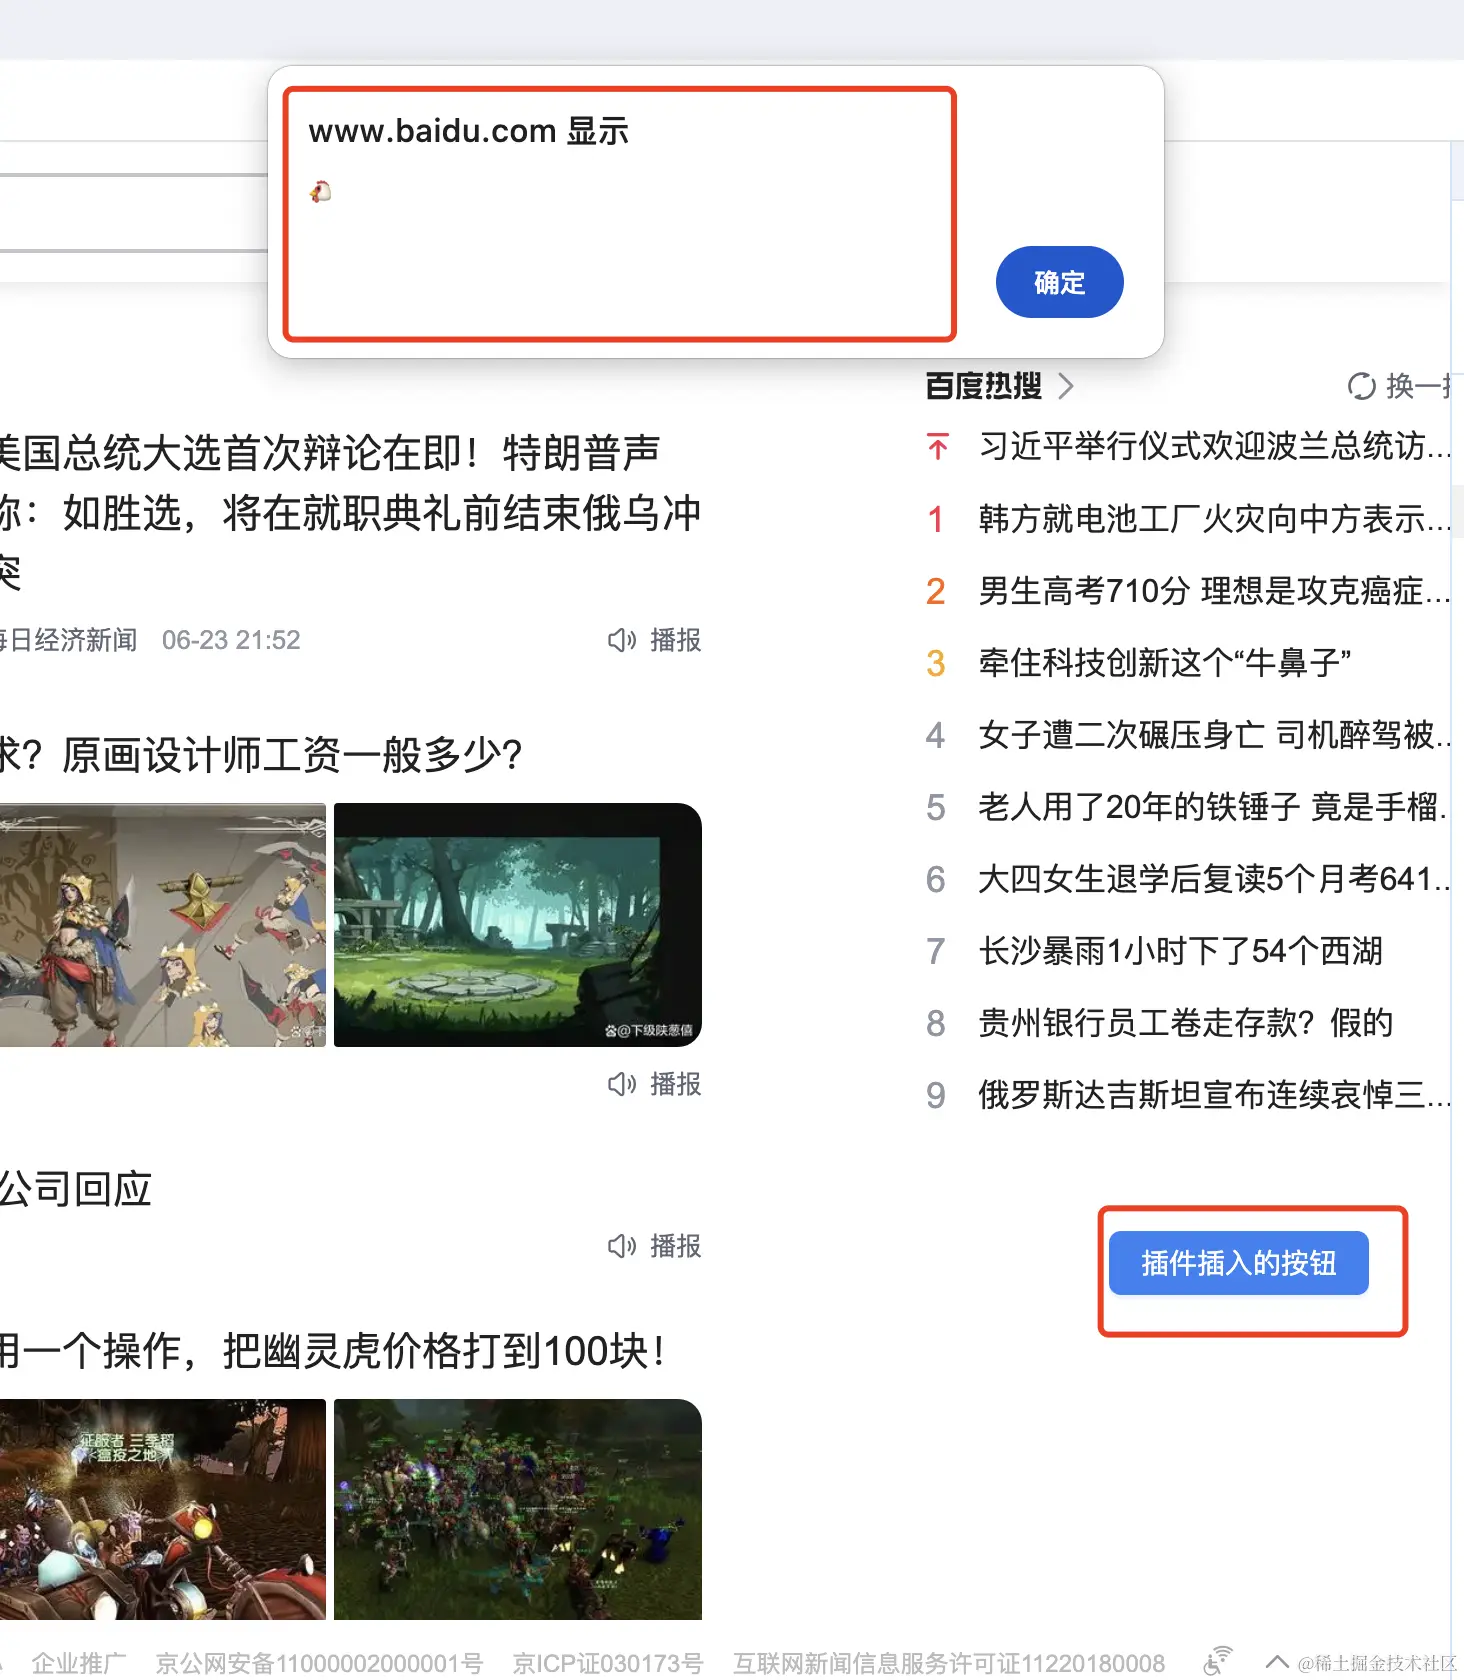This screenshot has width=1464, height=1680.
Task: Click the ranking number 1 badge
Action: 935,519
